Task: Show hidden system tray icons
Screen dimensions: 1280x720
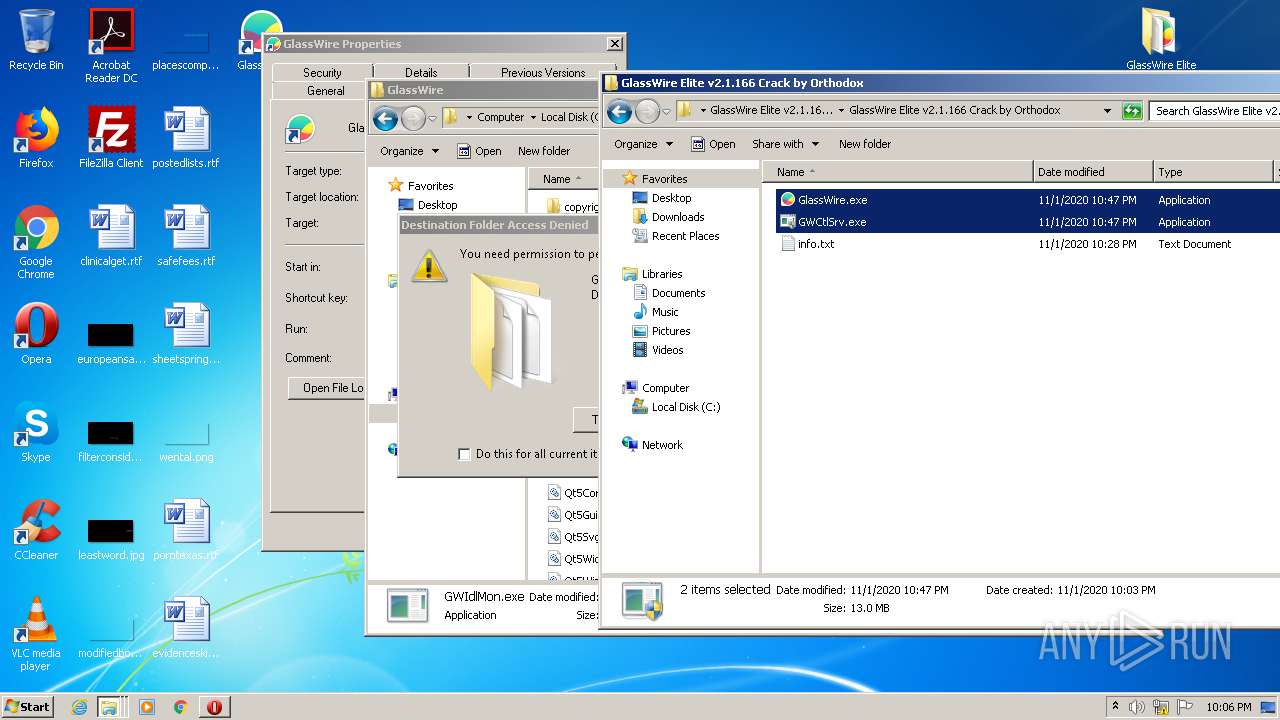Action: 1116,707
